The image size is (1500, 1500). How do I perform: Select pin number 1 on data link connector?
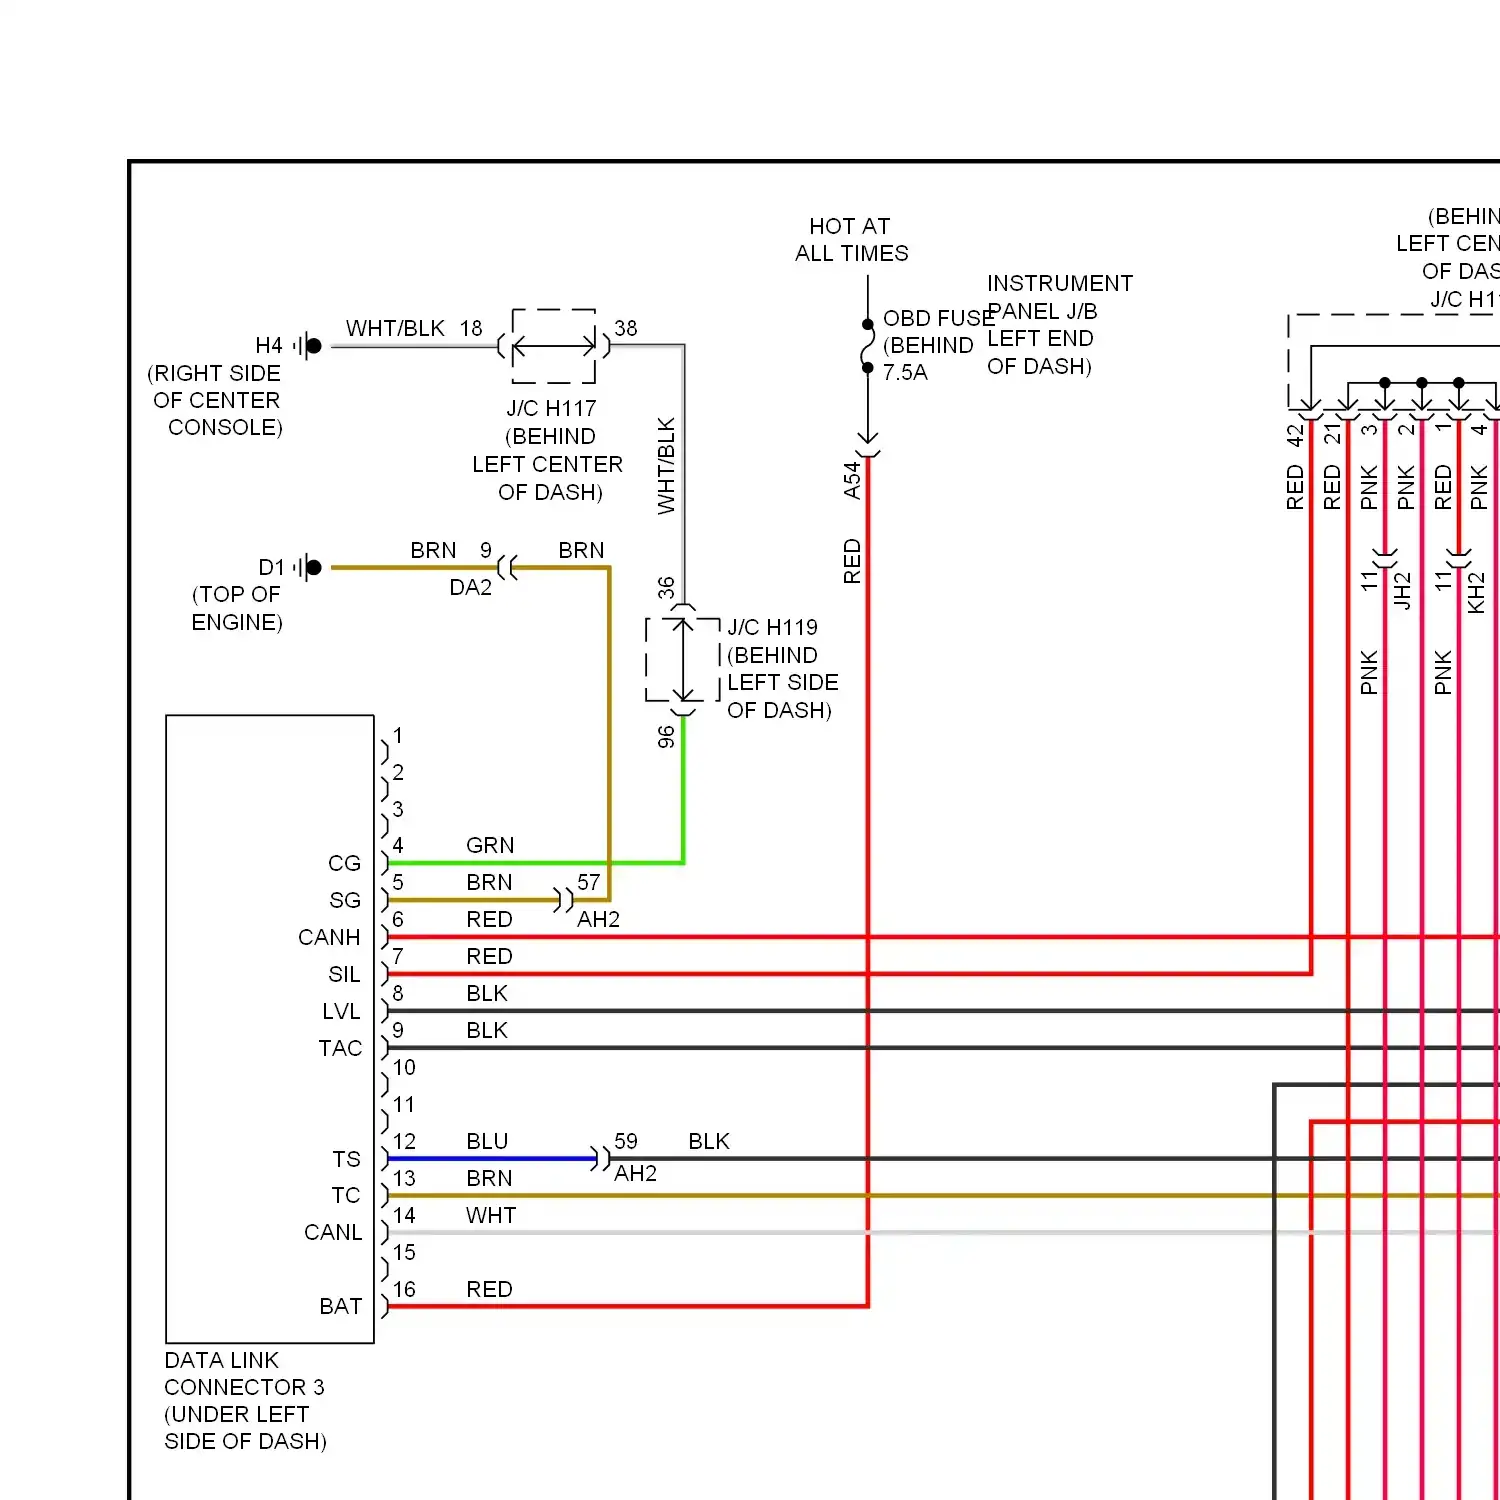click(398, 735)
